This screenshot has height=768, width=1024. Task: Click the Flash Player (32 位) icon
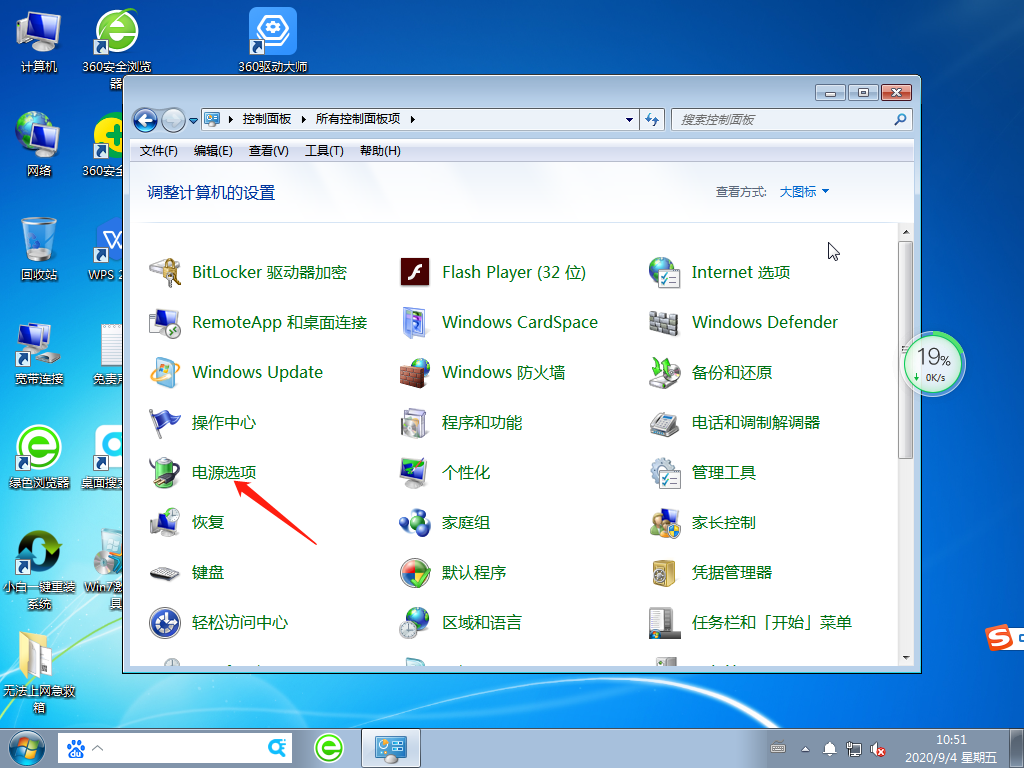tap(415, 272)
